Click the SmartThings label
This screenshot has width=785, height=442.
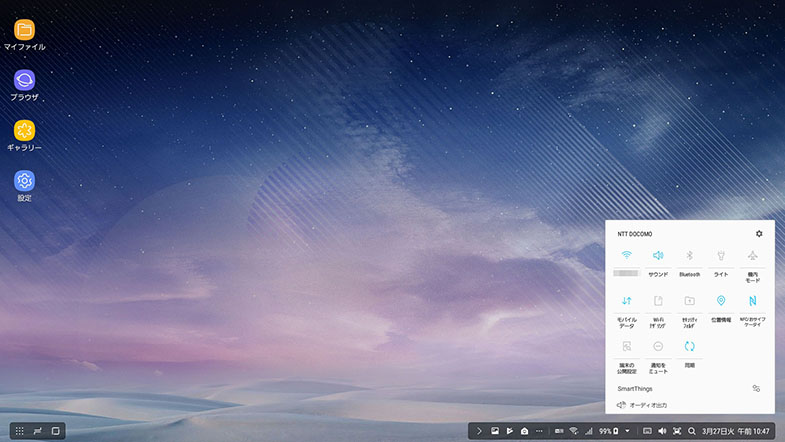point(635,388)
